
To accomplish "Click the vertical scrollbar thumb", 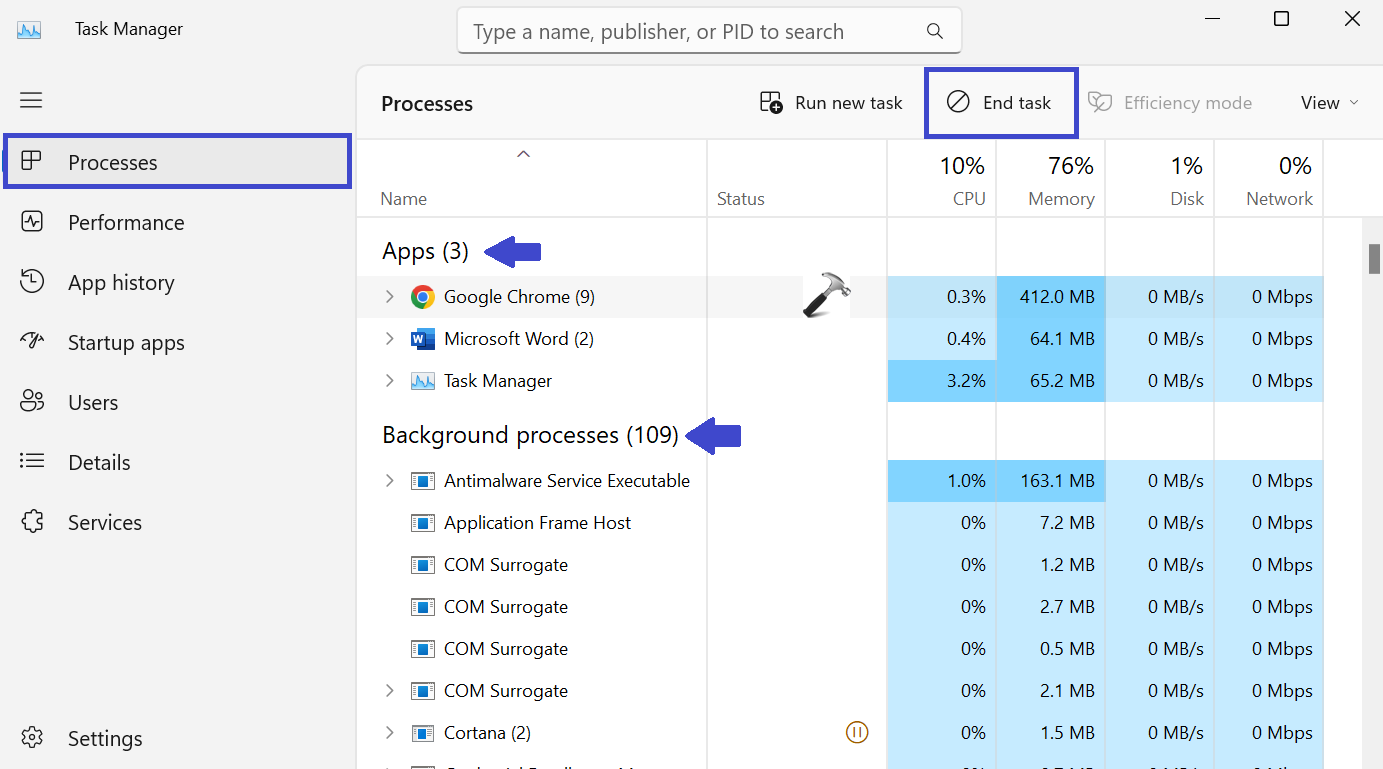I will point(1374,258).
